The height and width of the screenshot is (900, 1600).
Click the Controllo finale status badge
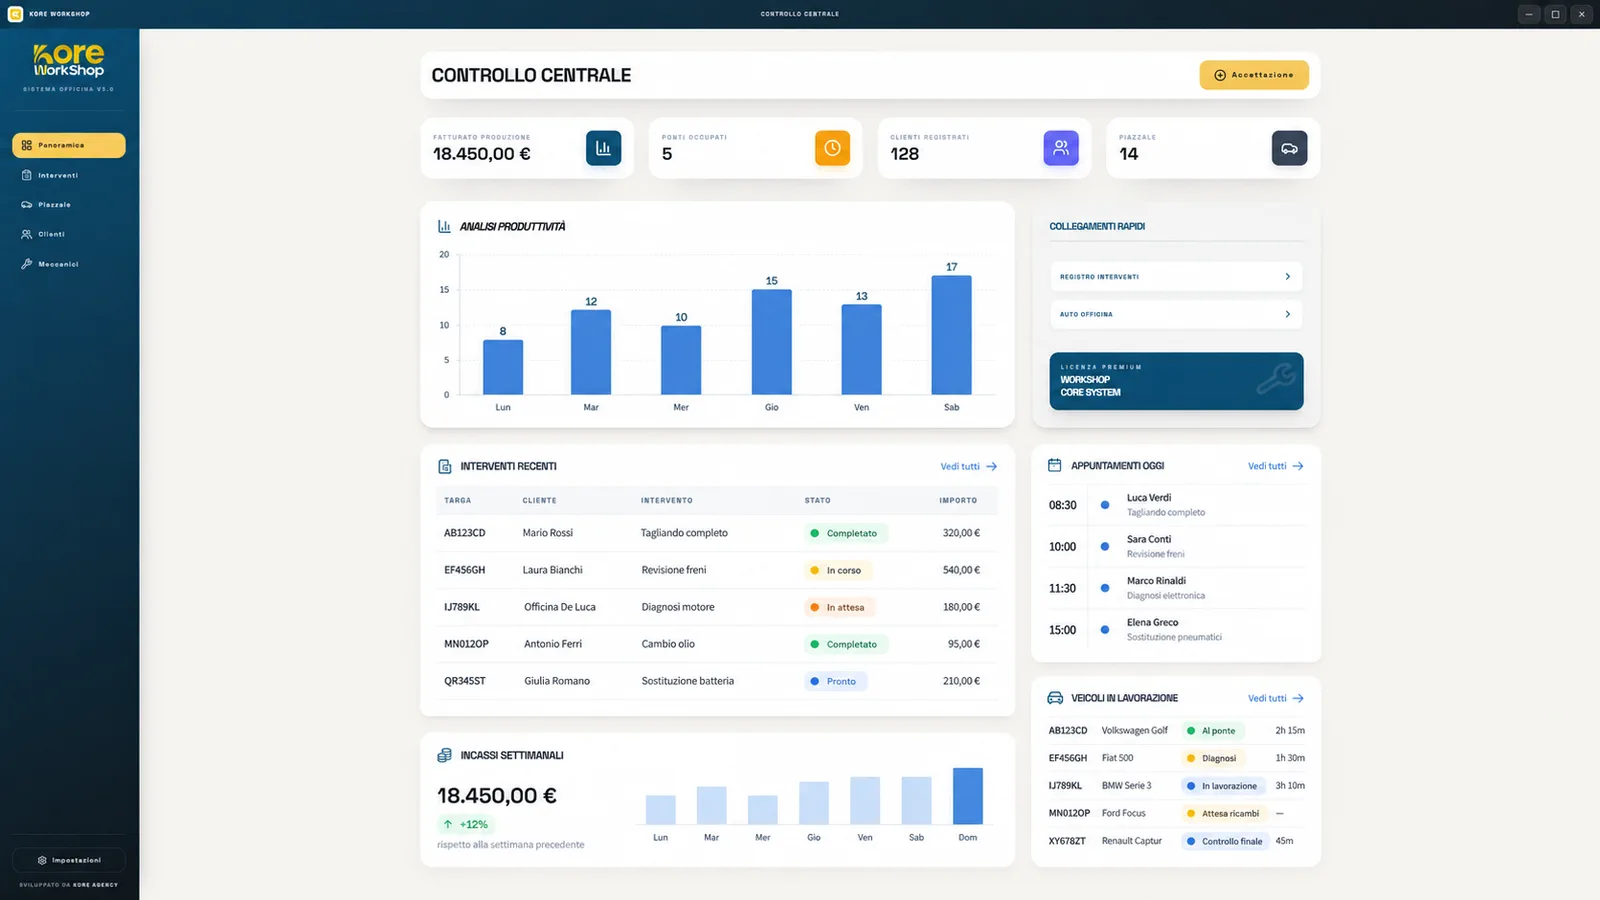click(1226, 841)
